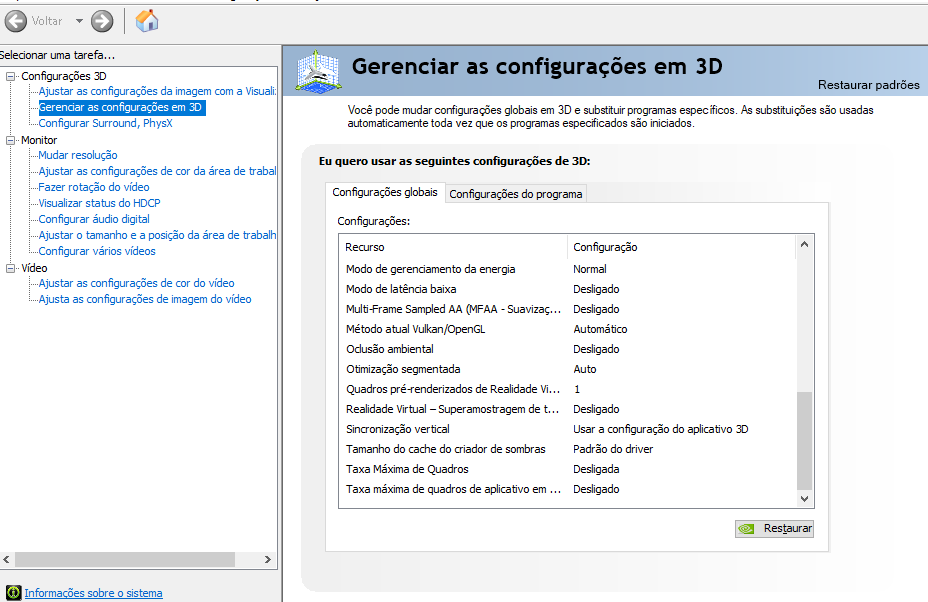Select Gerenciar as configurações em 3D
Image resolution: width=928 pixels, height=602 pixels.
coord(121,107)
